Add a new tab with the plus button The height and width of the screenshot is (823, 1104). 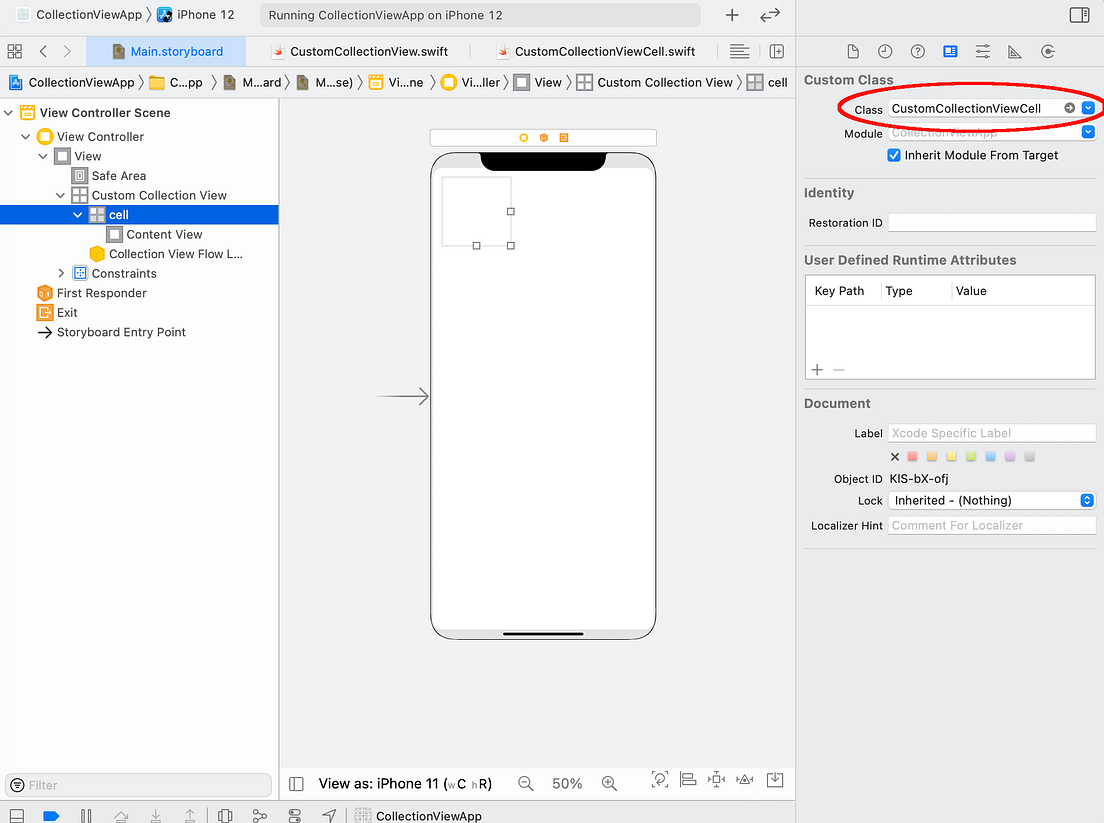pos(731,15)
